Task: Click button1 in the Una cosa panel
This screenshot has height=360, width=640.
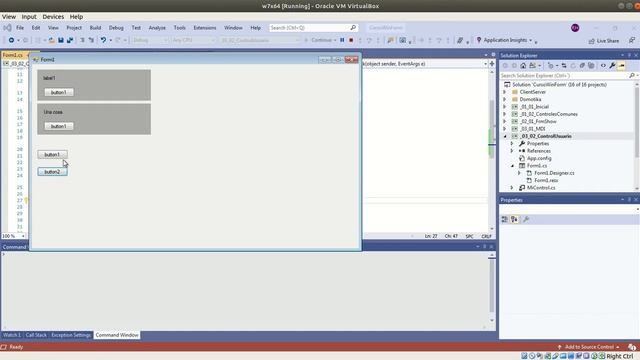Action: 59,126
